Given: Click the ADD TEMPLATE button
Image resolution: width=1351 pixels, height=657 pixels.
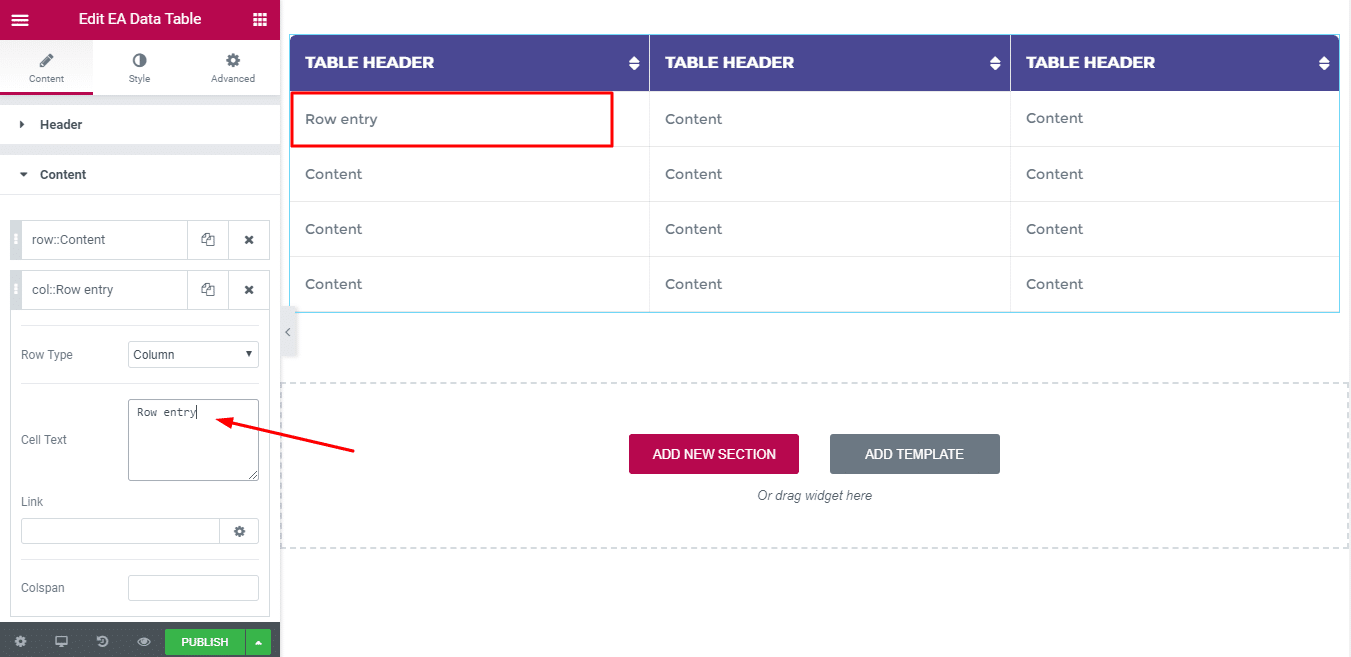Looking at the screenshot, I should coord(914,454).
